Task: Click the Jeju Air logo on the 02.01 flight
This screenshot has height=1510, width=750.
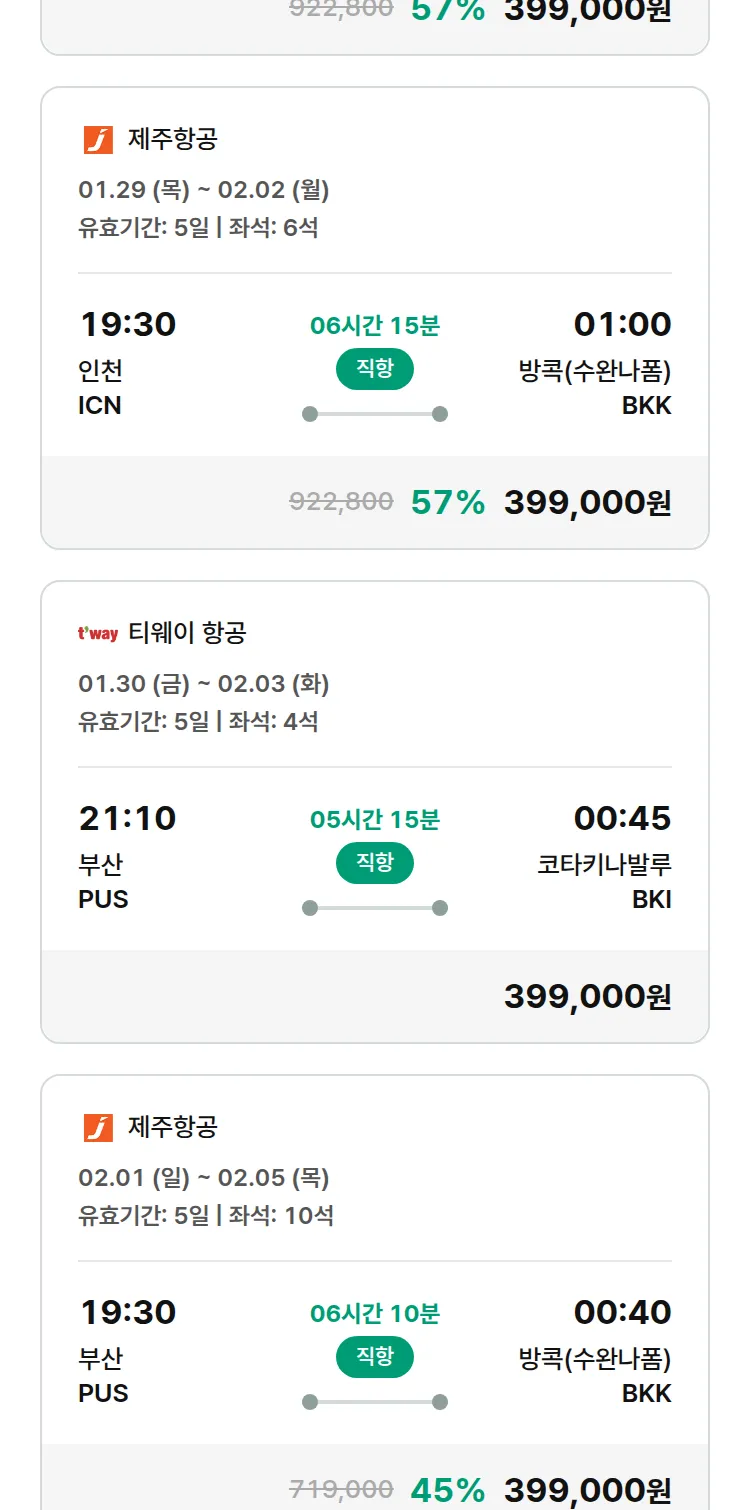Action: 98,1128
